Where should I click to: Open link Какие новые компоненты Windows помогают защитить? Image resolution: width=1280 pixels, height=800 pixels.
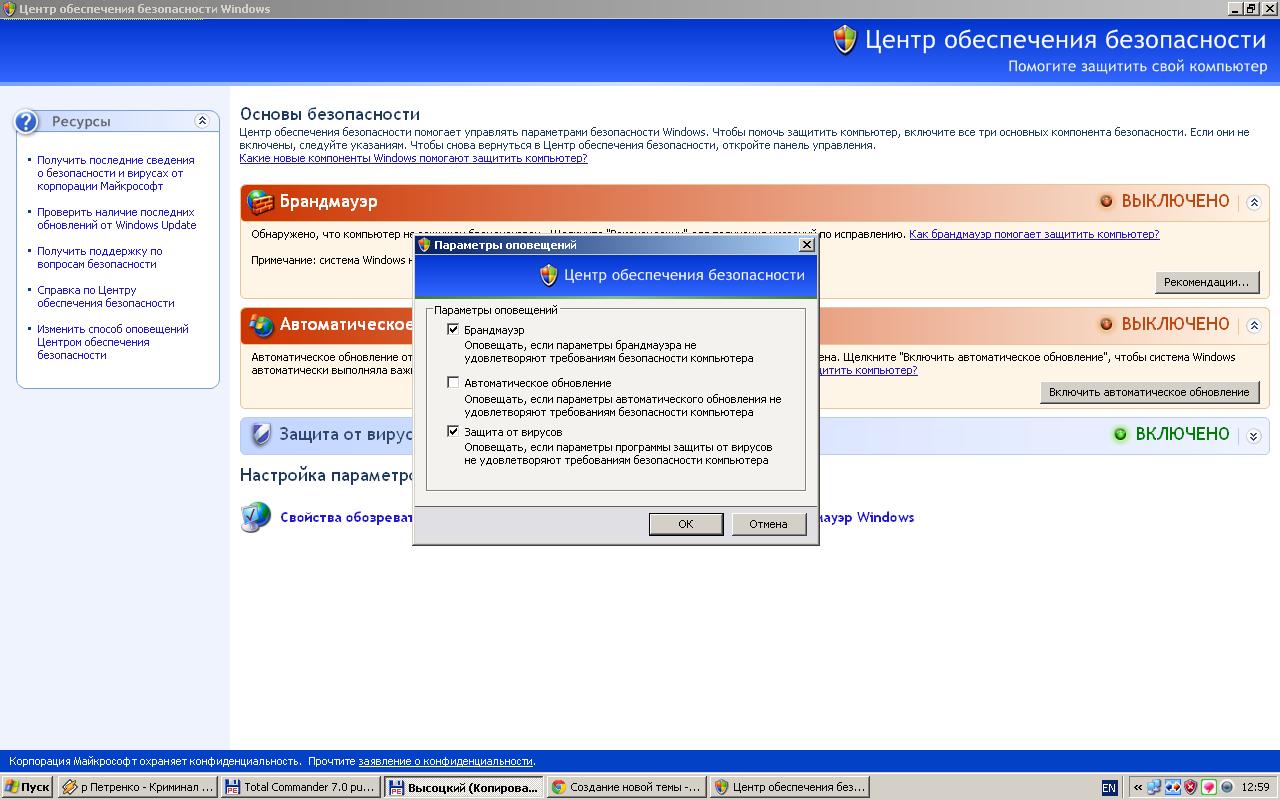click(413, 158)
